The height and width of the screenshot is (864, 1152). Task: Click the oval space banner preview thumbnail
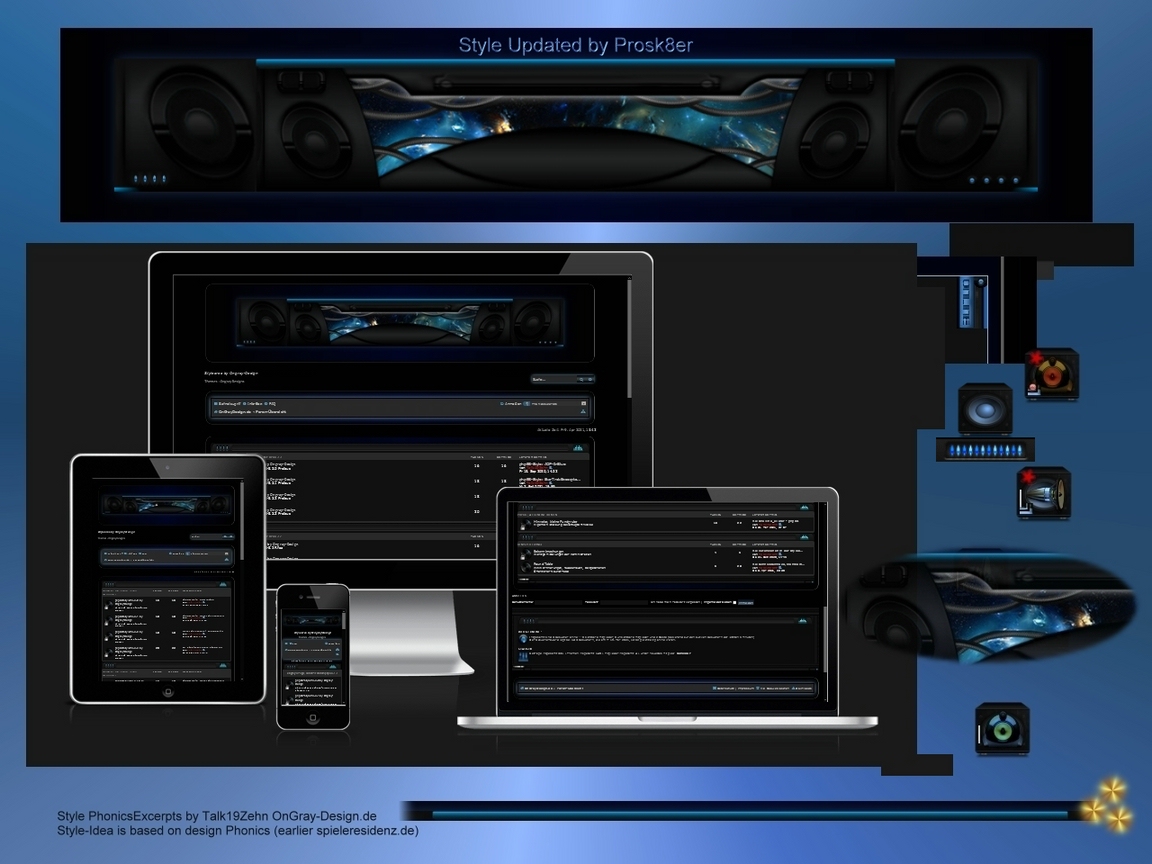coord(990,606)
